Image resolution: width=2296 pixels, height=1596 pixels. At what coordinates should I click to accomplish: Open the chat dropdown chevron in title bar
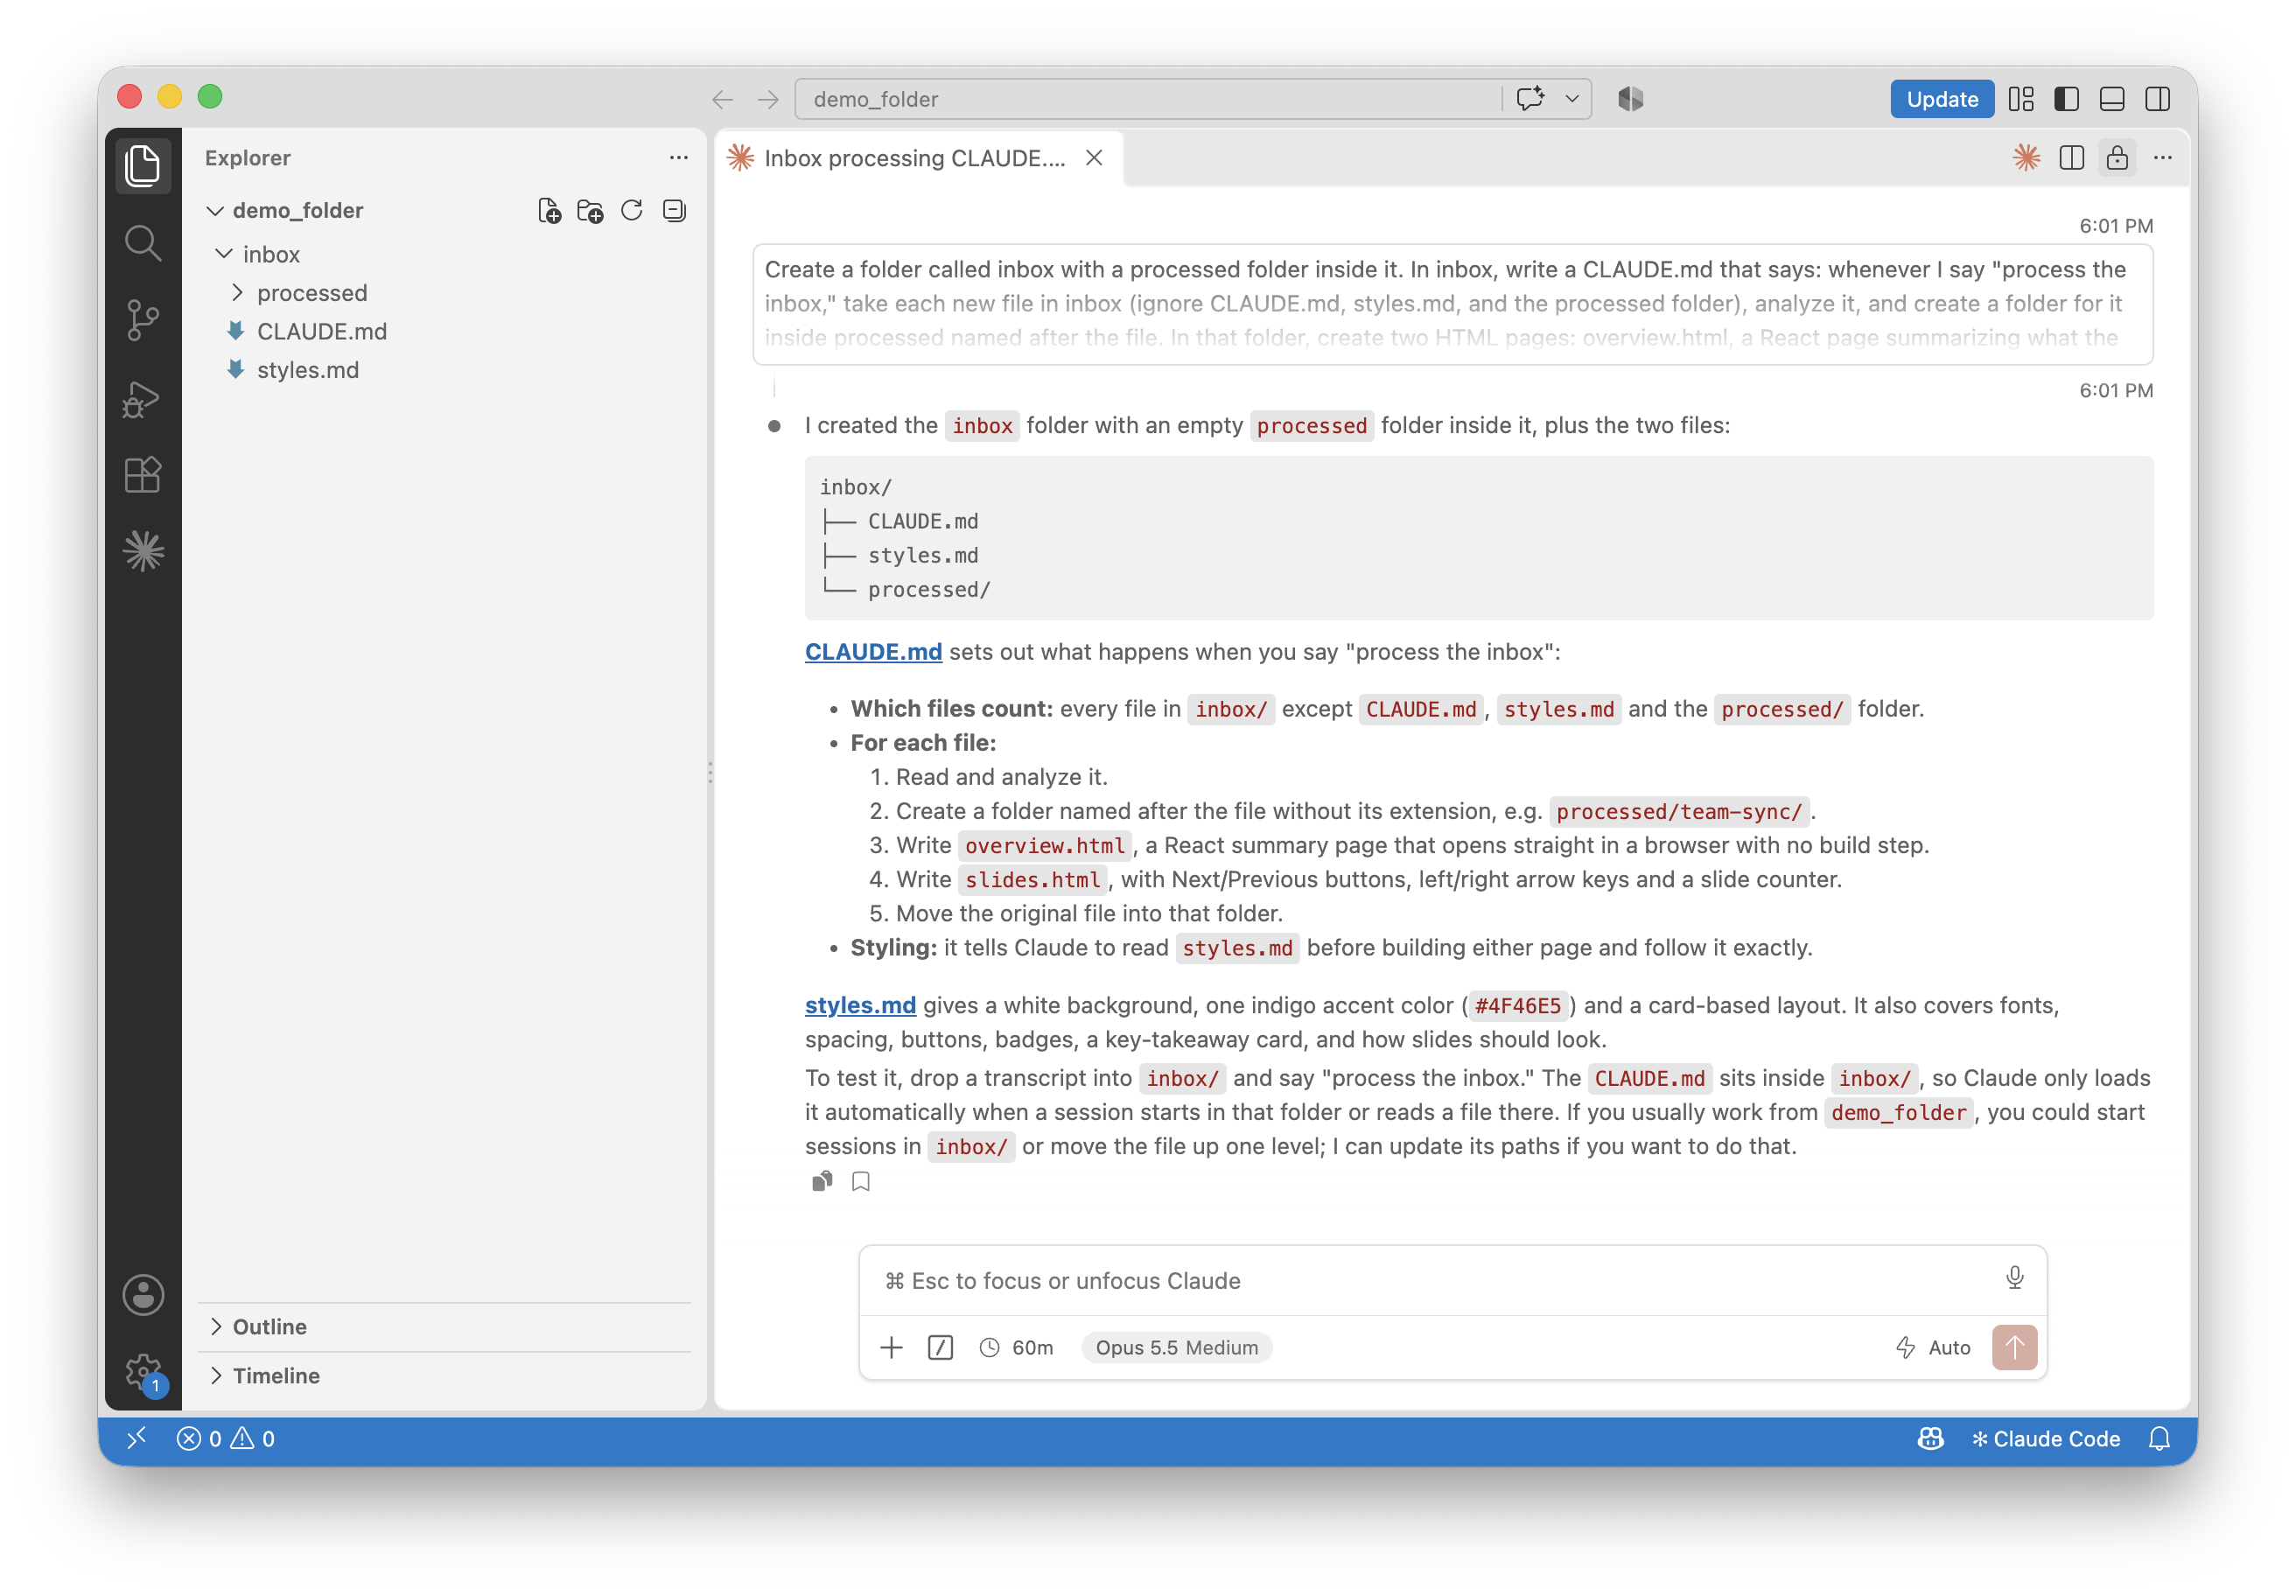(1572, 99)
